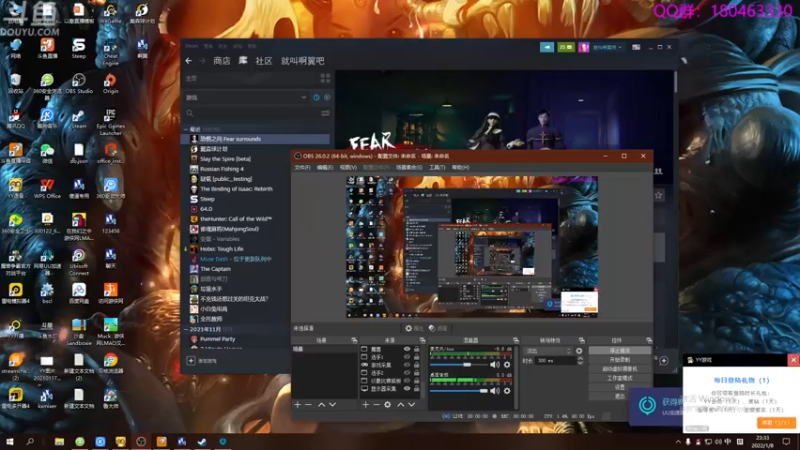Open Epic Games Launcher desktop icon
The height and width of the screenshot is (450, 800).
(x=110, y=122)
